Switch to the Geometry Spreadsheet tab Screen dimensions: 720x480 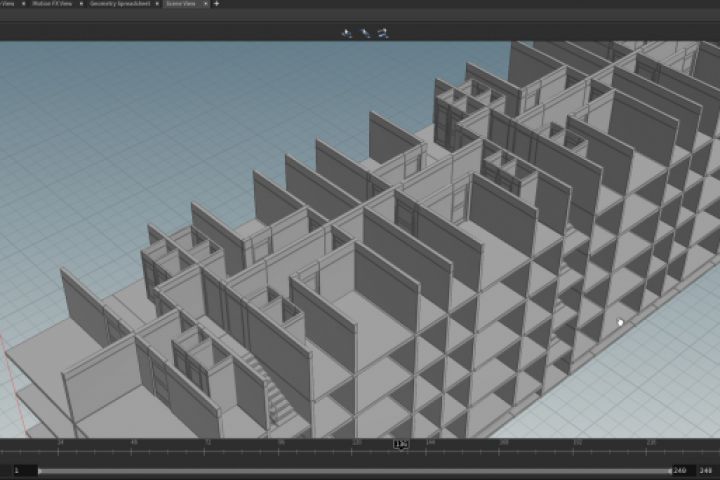point(119,4)
